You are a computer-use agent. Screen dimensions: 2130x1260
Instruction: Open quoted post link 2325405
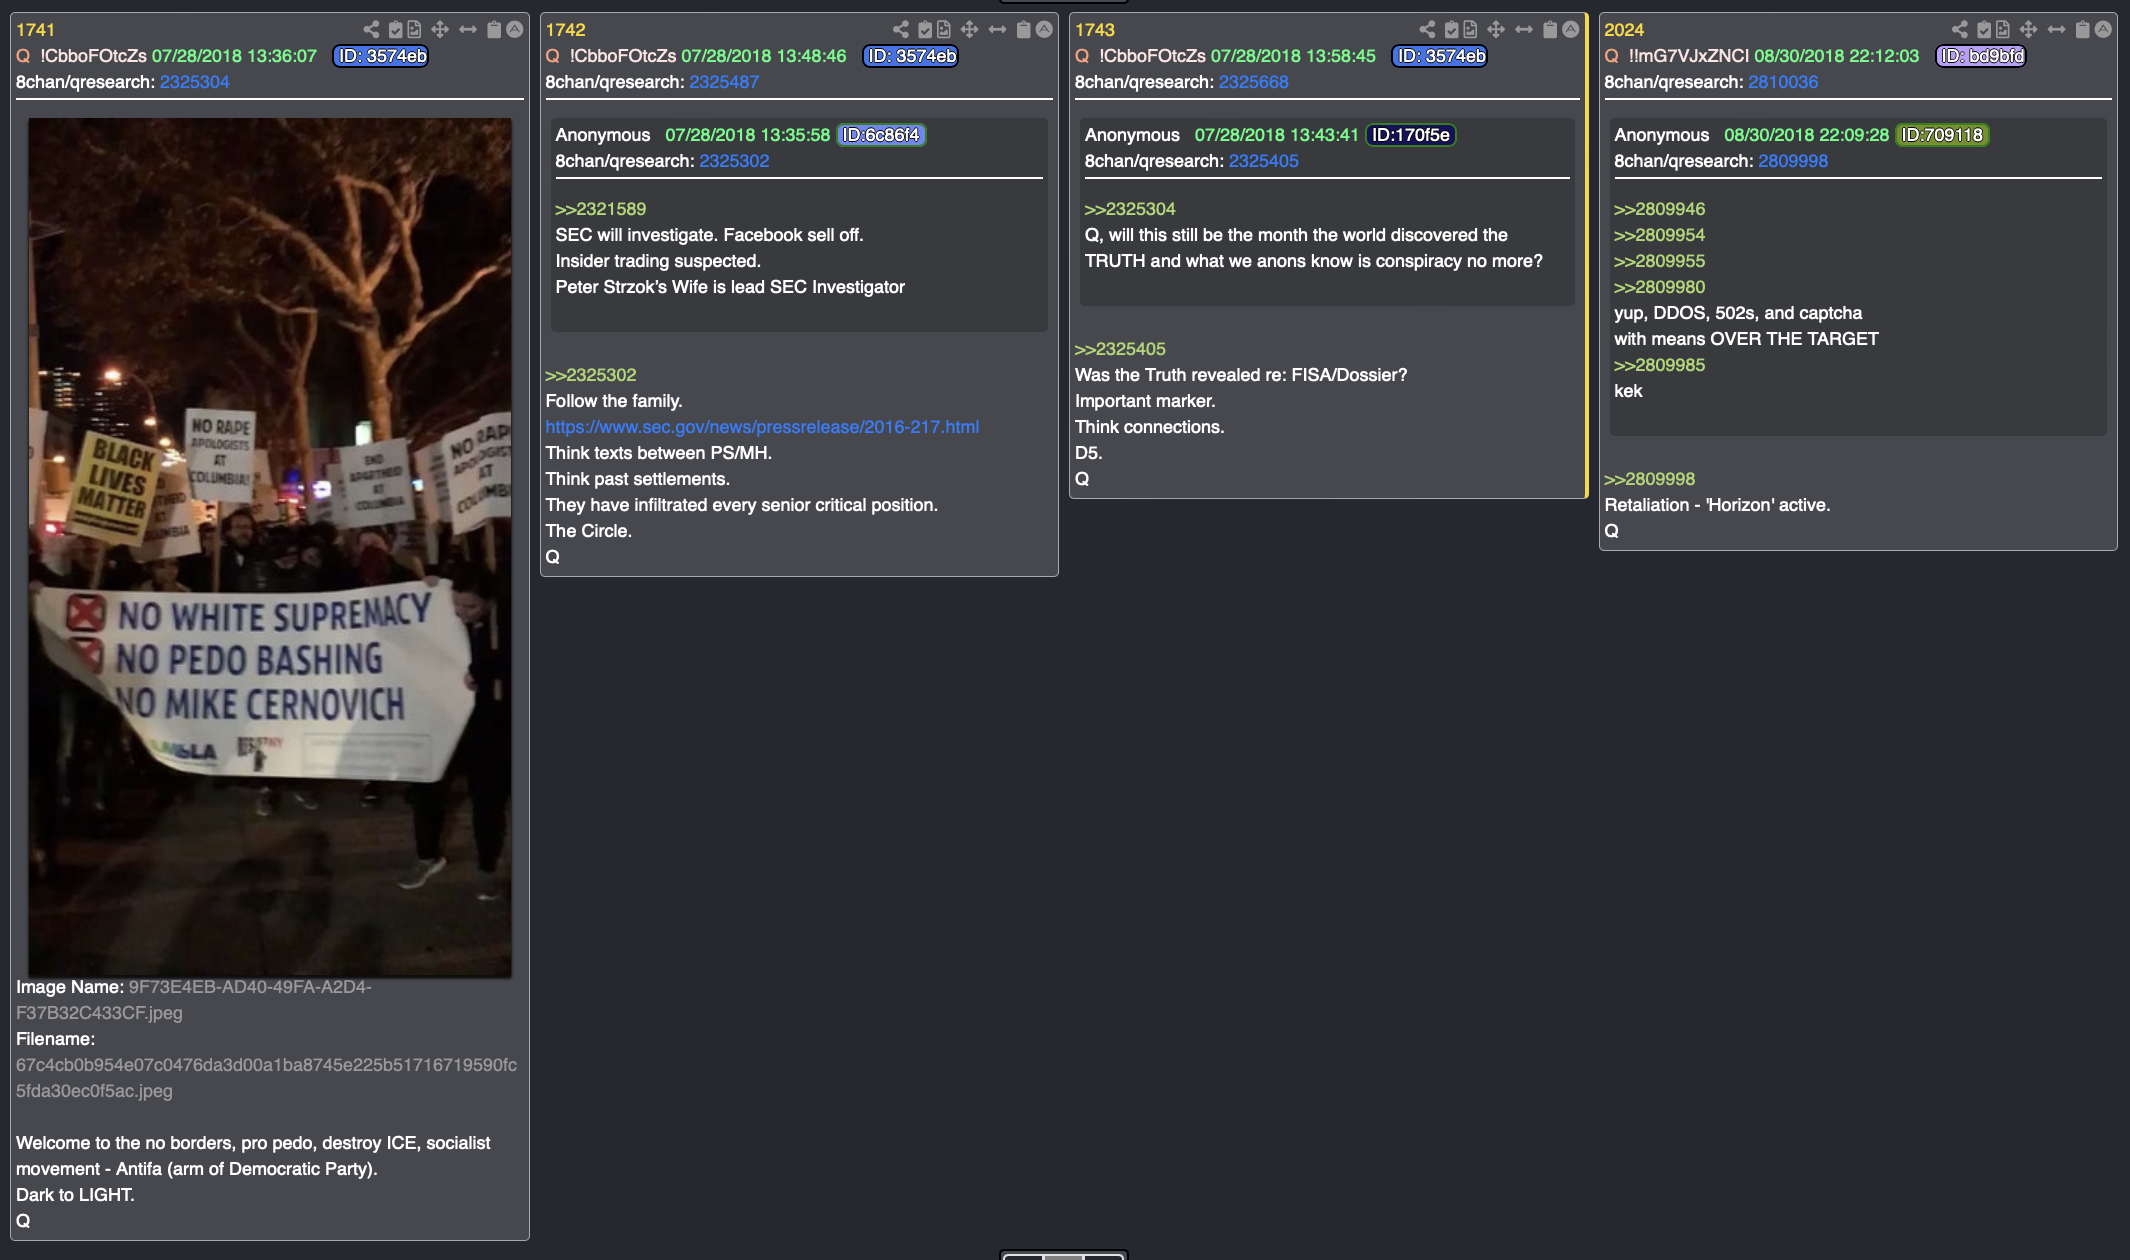tap(1264, 161)
